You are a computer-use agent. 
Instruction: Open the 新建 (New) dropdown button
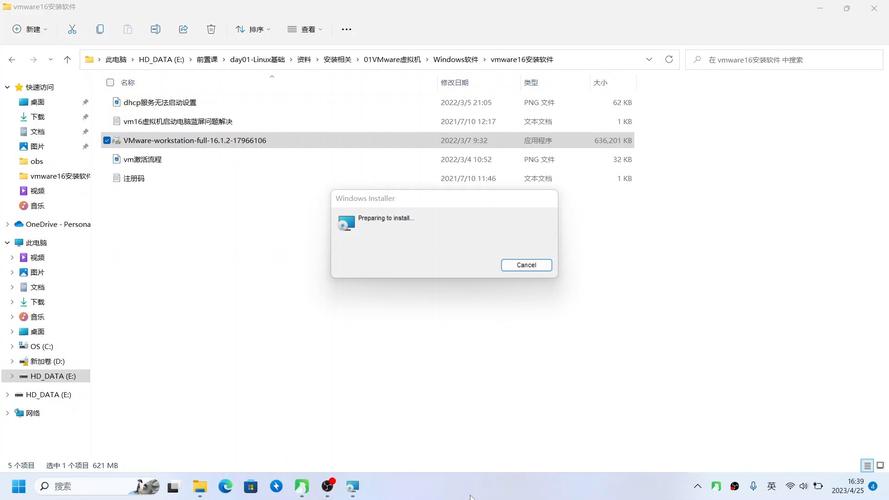30,29
